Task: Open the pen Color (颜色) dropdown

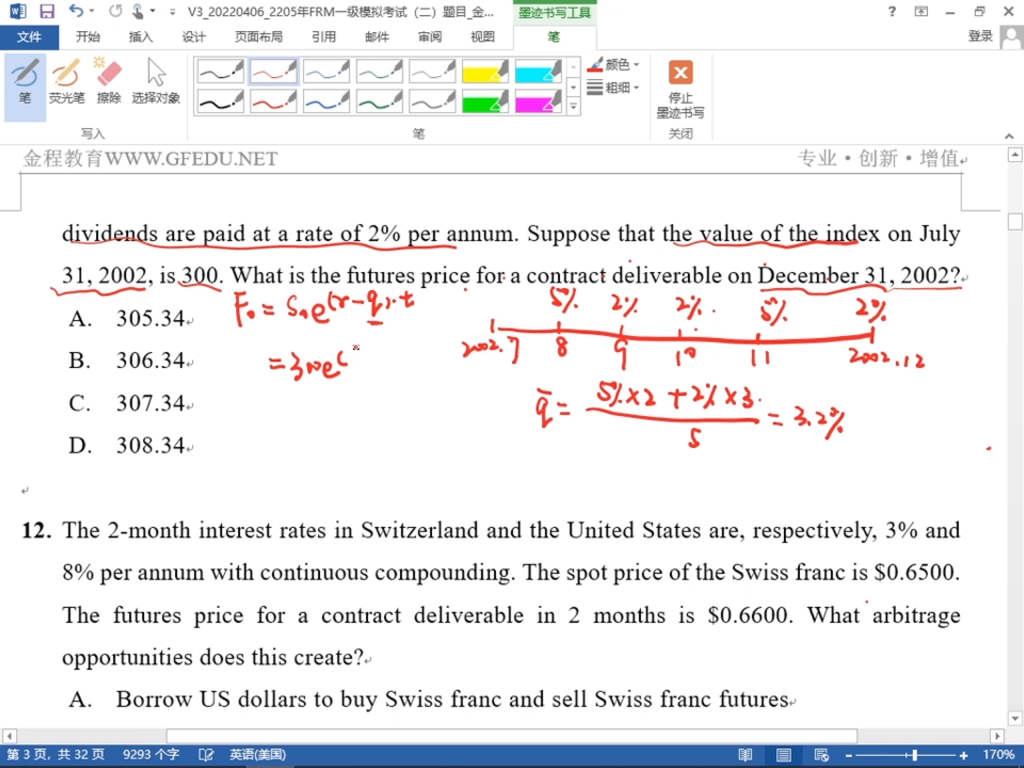Action: (x=614, y=65)
